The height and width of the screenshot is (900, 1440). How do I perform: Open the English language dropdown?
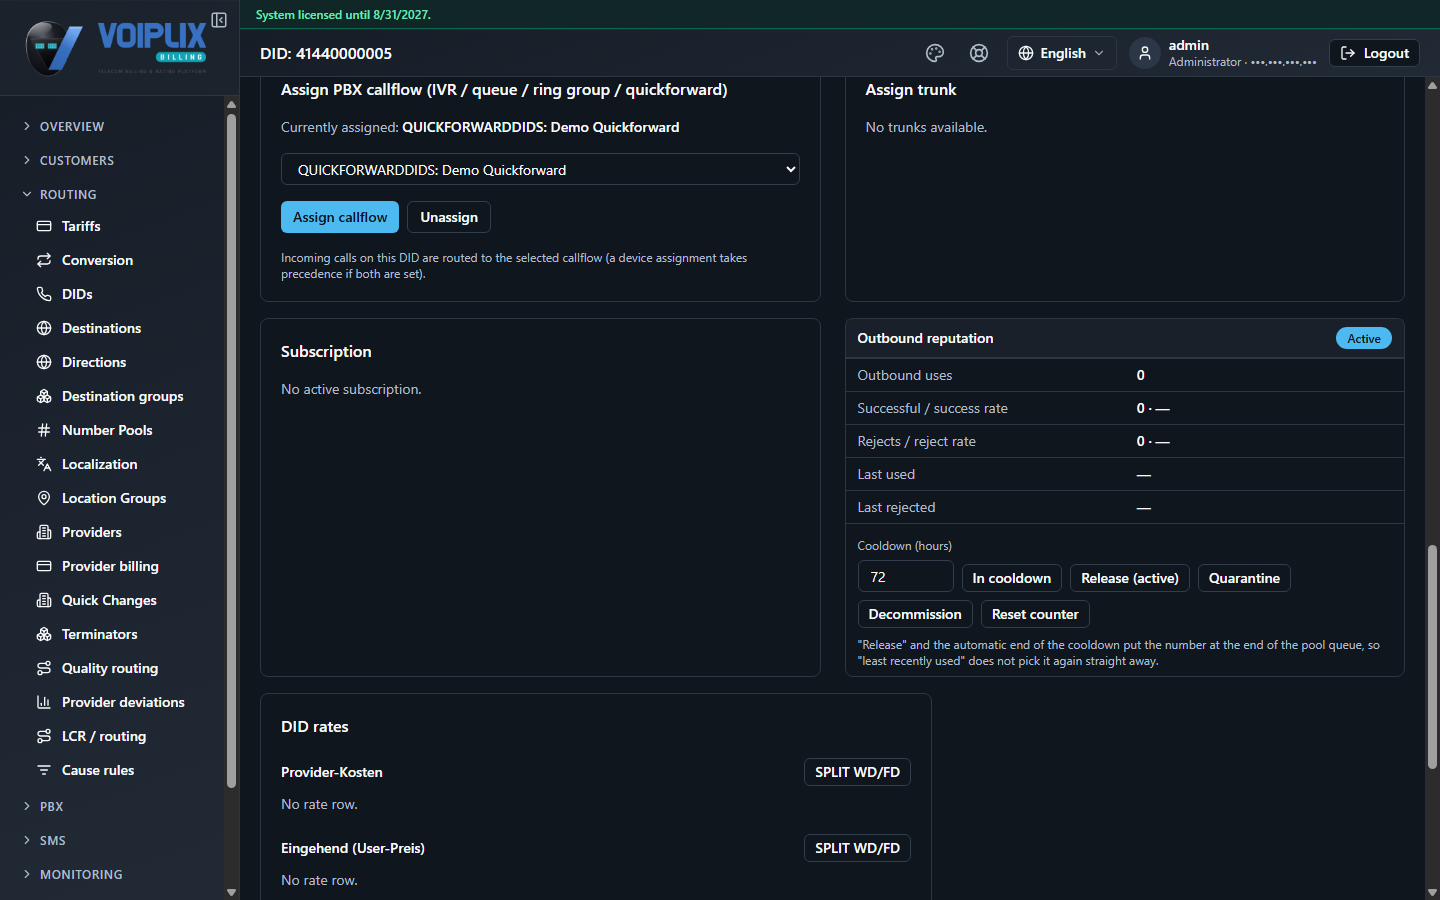click(1061, 53)
